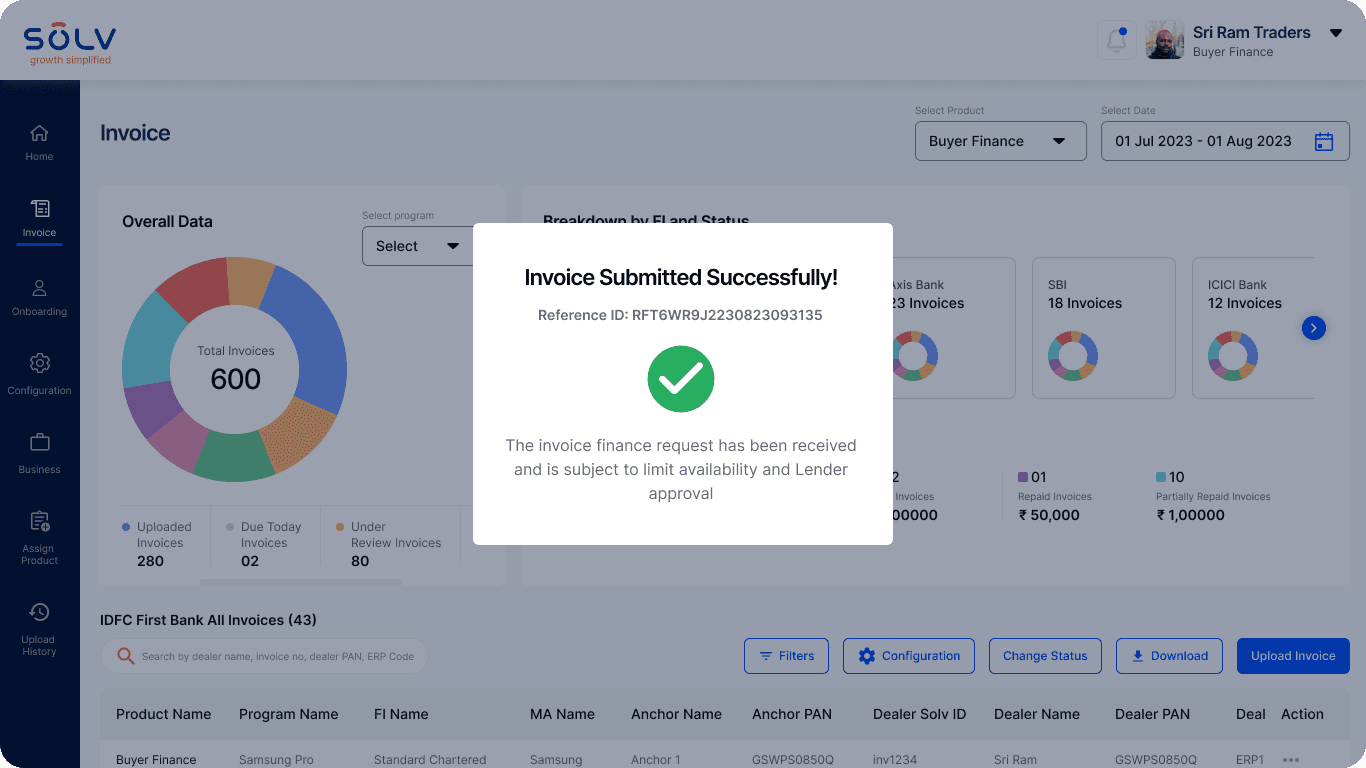Click the invoice search input field
1366x768 pixels.
coord(264,656)
